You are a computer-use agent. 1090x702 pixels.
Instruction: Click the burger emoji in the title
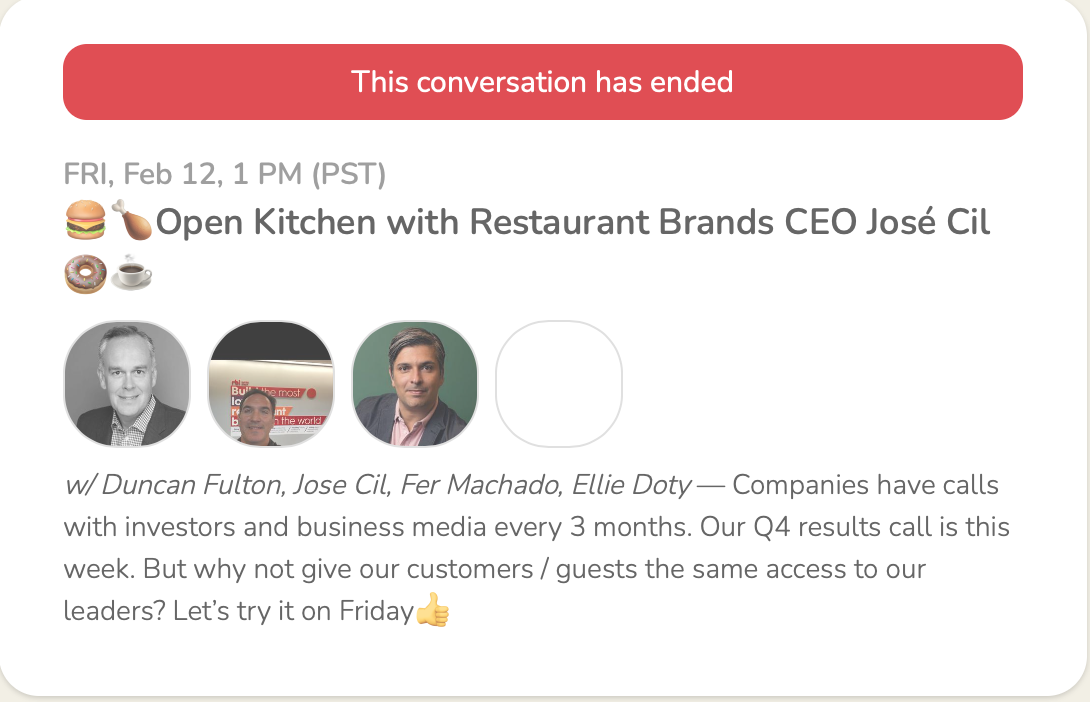click(x=85, y=222)
